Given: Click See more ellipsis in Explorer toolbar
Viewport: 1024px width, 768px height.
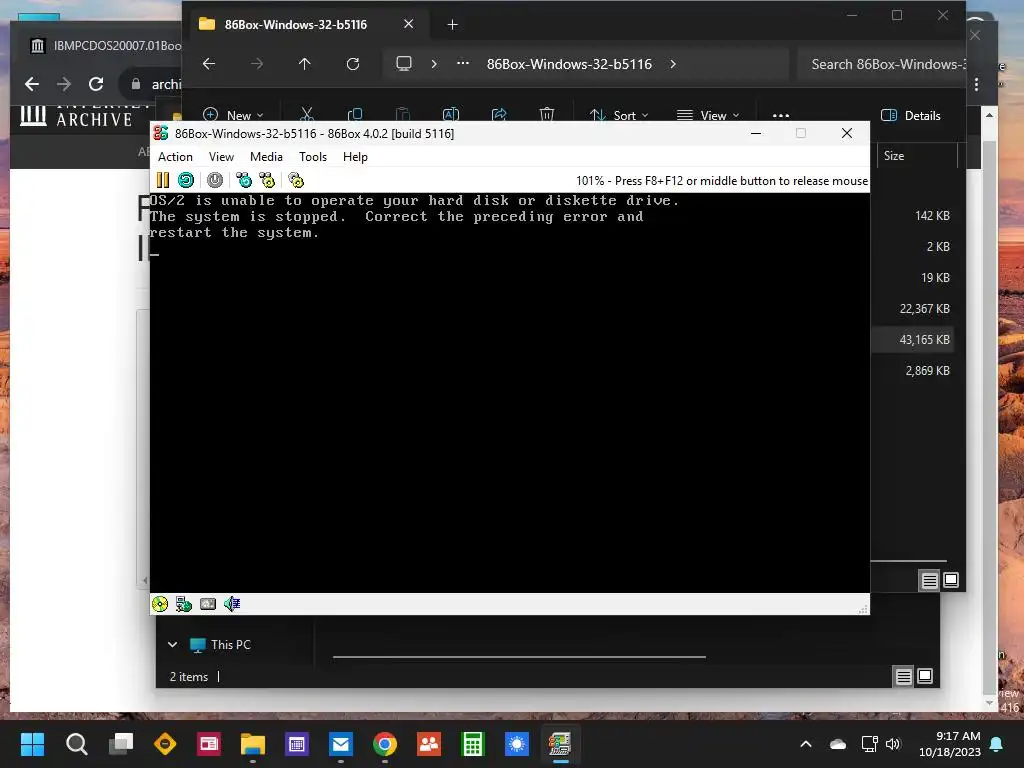Looking at the screenshot, I should 780,115.
